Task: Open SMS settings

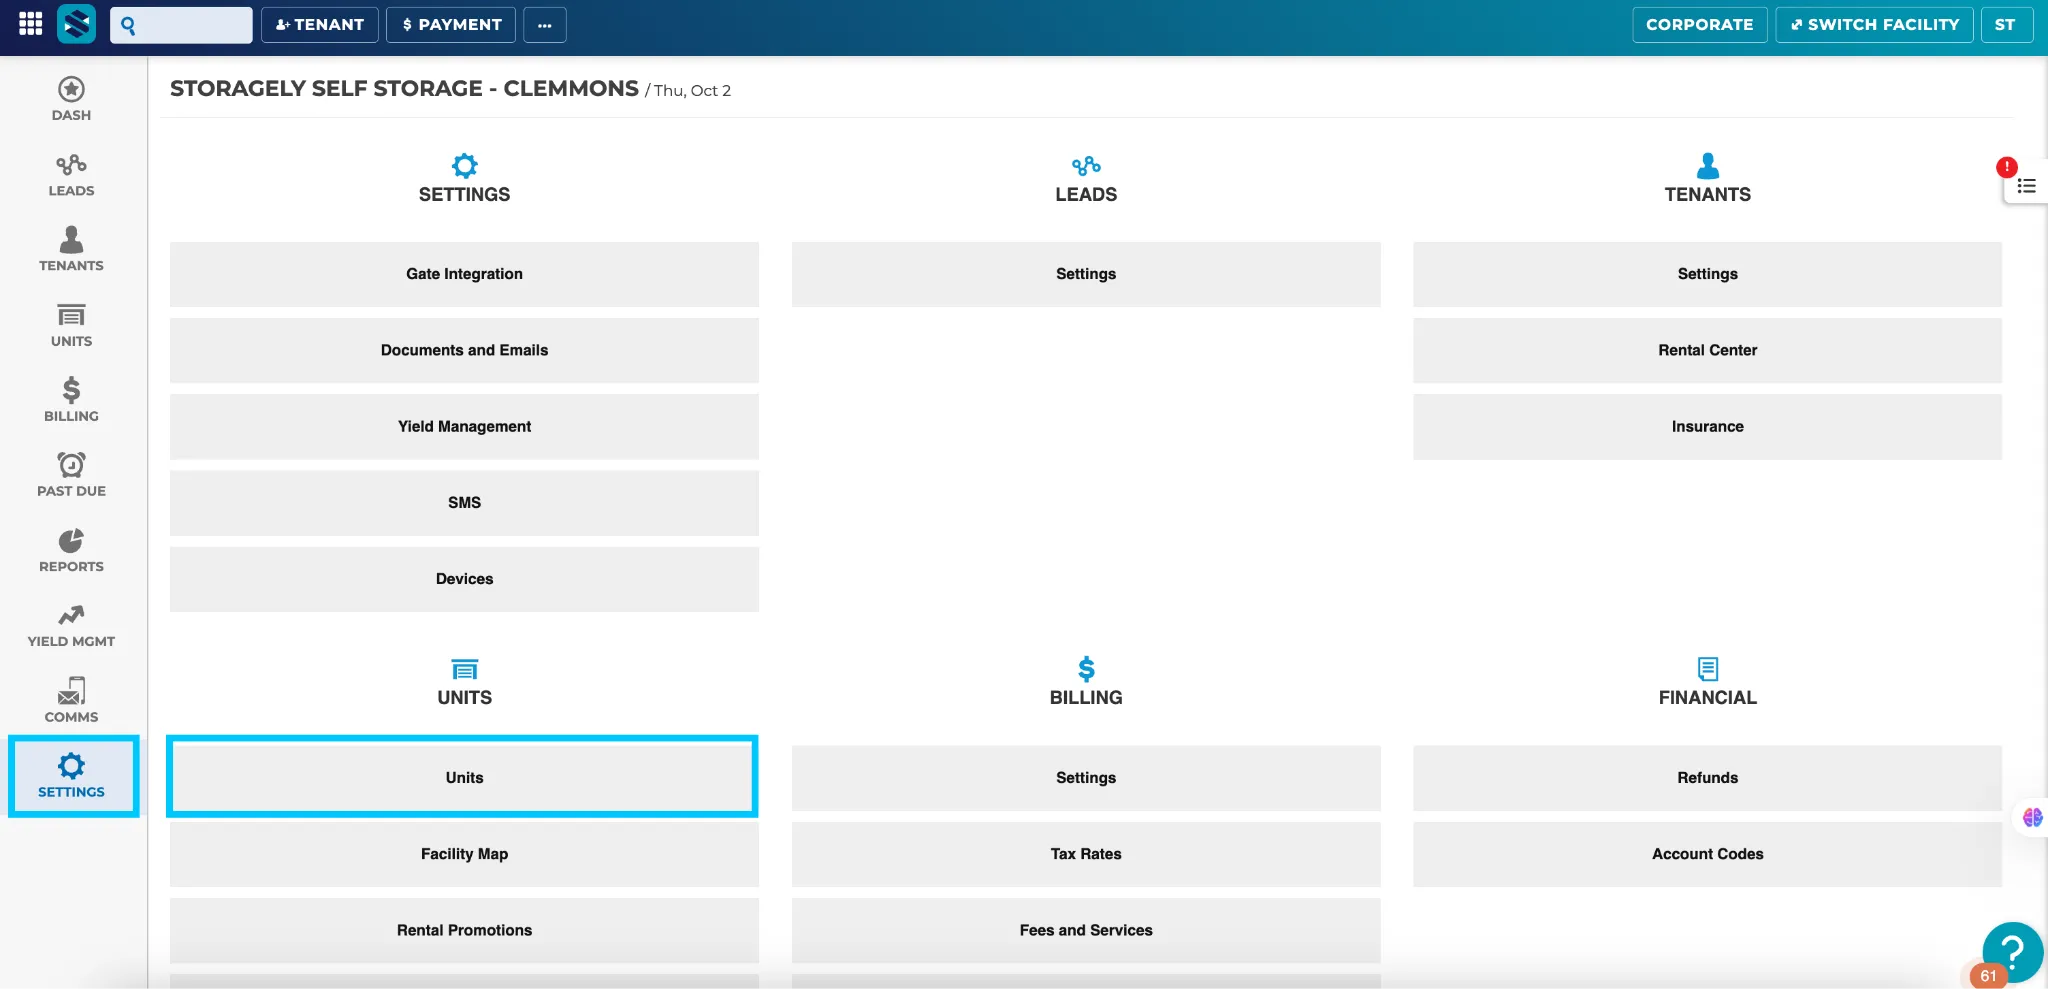Action: 464,503
